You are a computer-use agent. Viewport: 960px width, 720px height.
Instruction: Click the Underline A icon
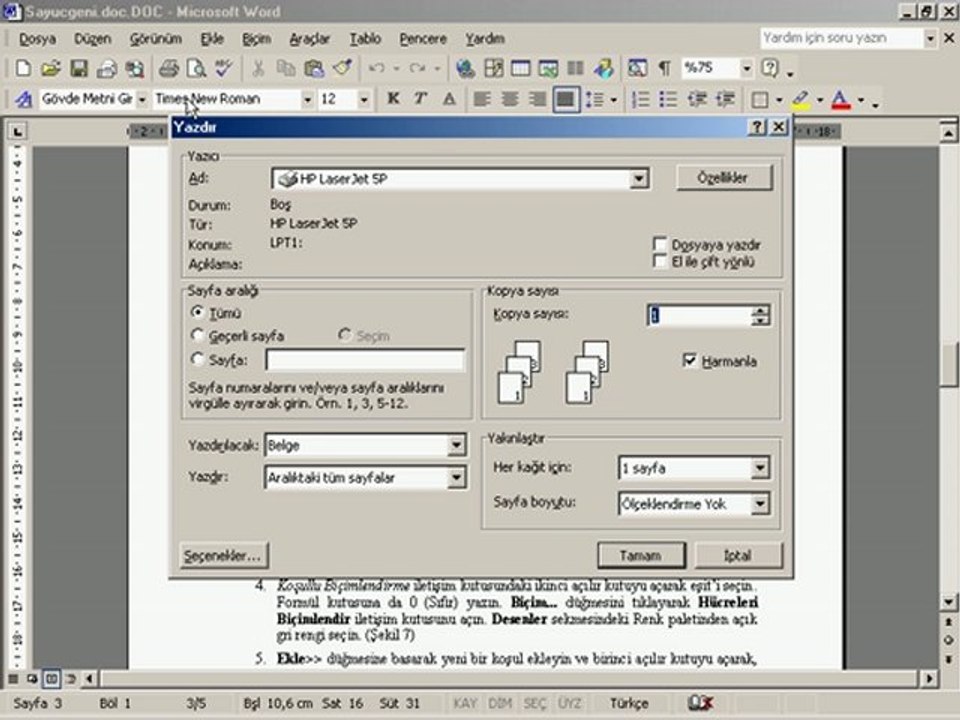tap(449, 99)
